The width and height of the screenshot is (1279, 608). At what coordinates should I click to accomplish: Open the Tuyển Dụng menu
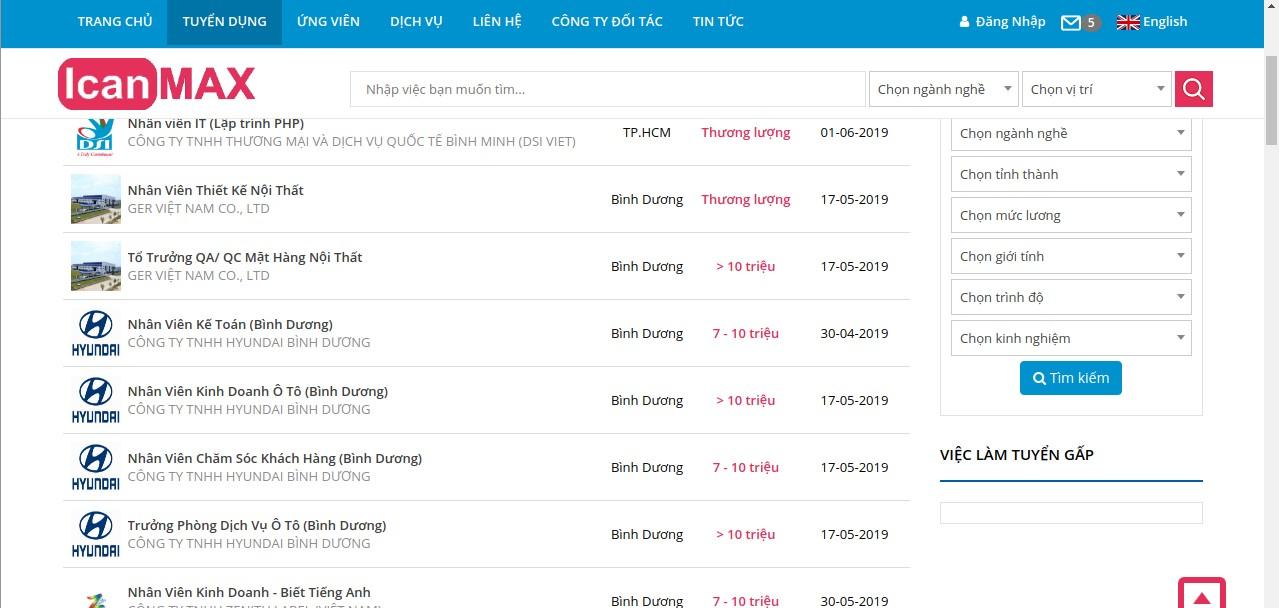point(225,22)
